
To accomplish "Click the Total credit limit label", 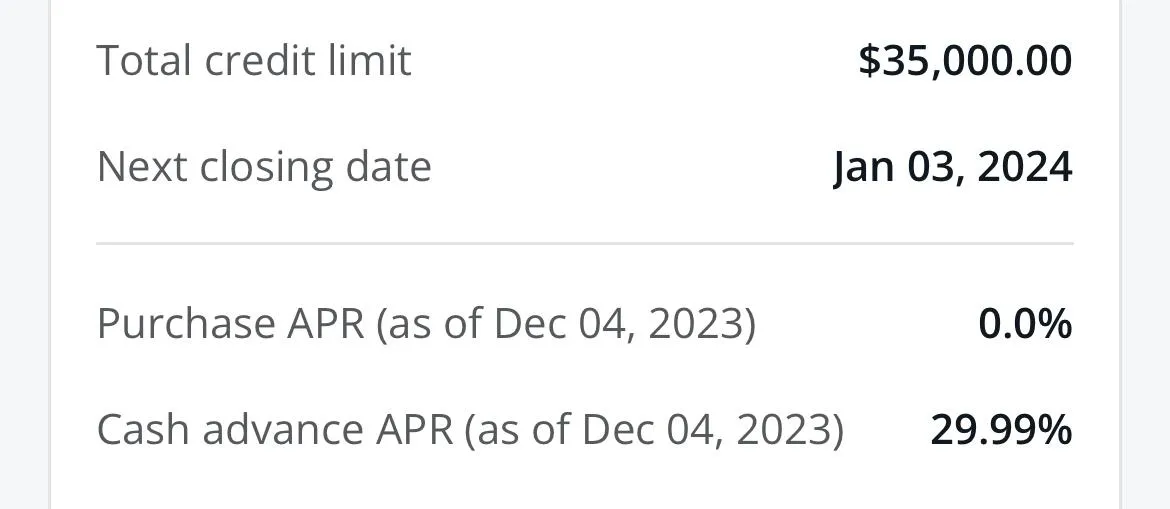I will click(x=253, y=61).
